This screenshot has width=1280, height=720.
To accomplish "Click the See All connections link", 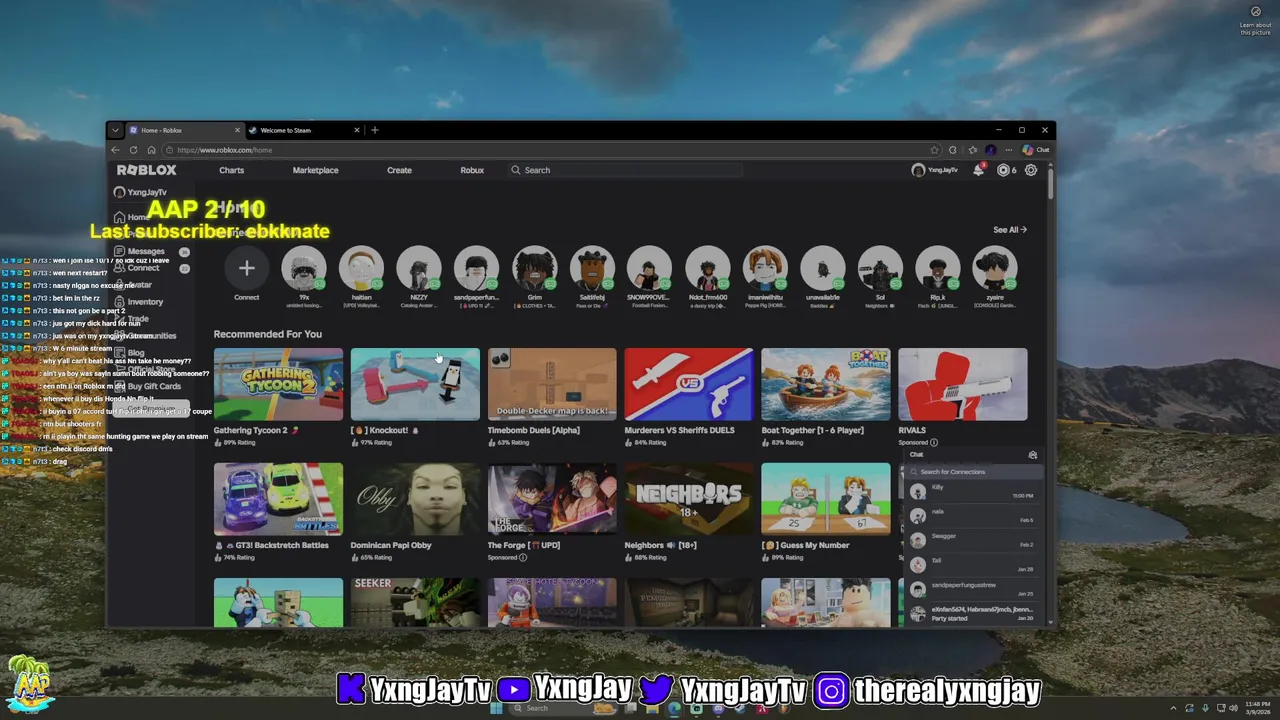I will [x=1009, y=230].
